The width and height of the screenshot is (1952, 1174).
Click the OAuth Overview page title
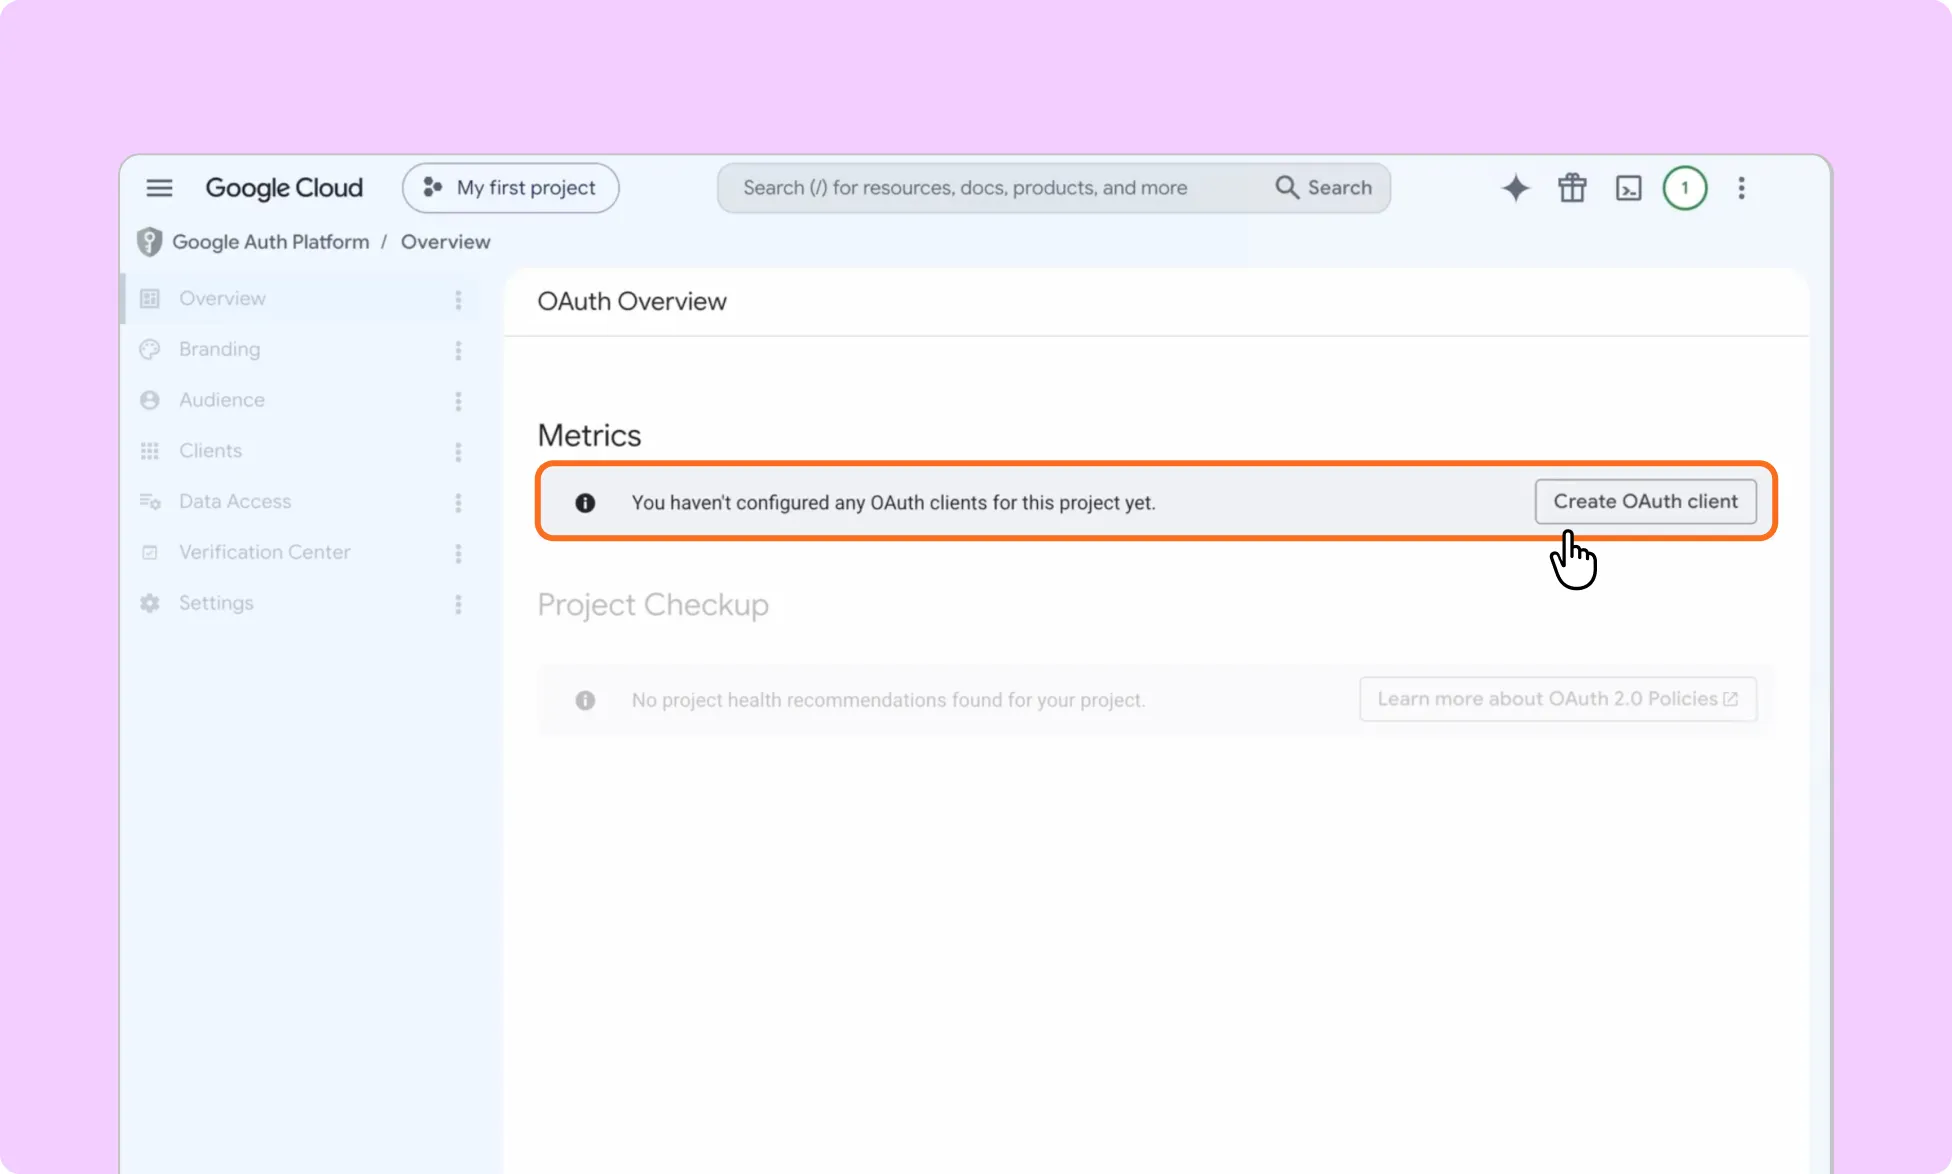pos(632,301)
